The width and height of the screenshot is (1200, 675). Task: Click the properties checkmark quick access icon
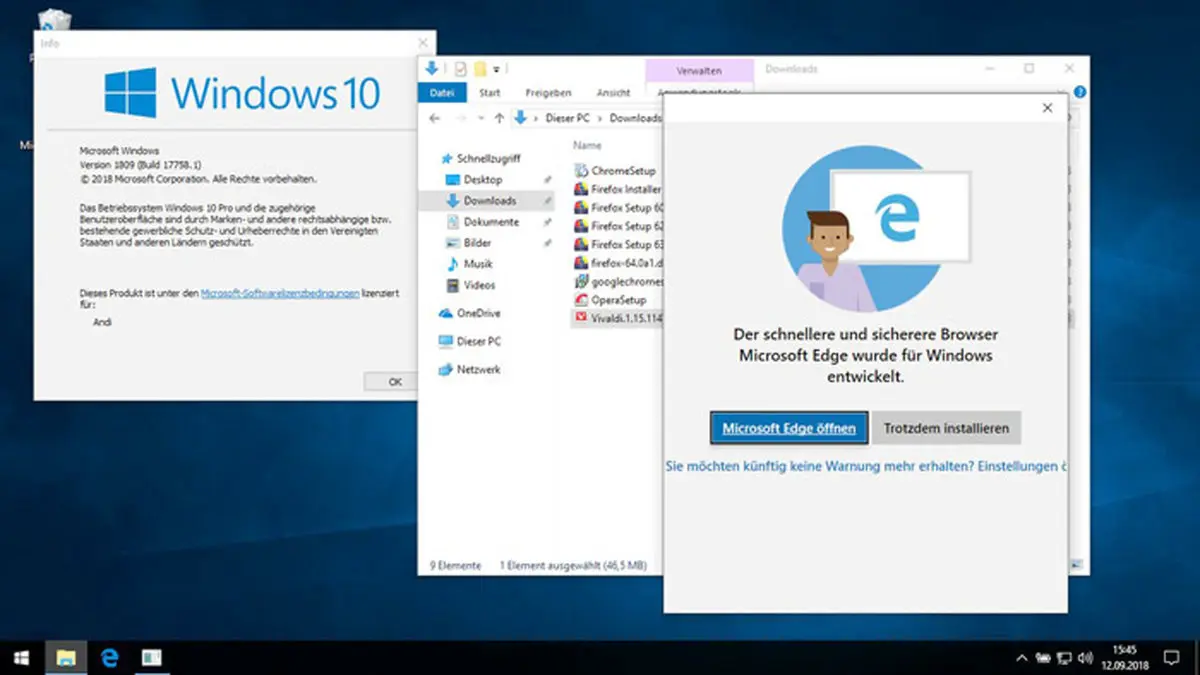pos(460,69)
